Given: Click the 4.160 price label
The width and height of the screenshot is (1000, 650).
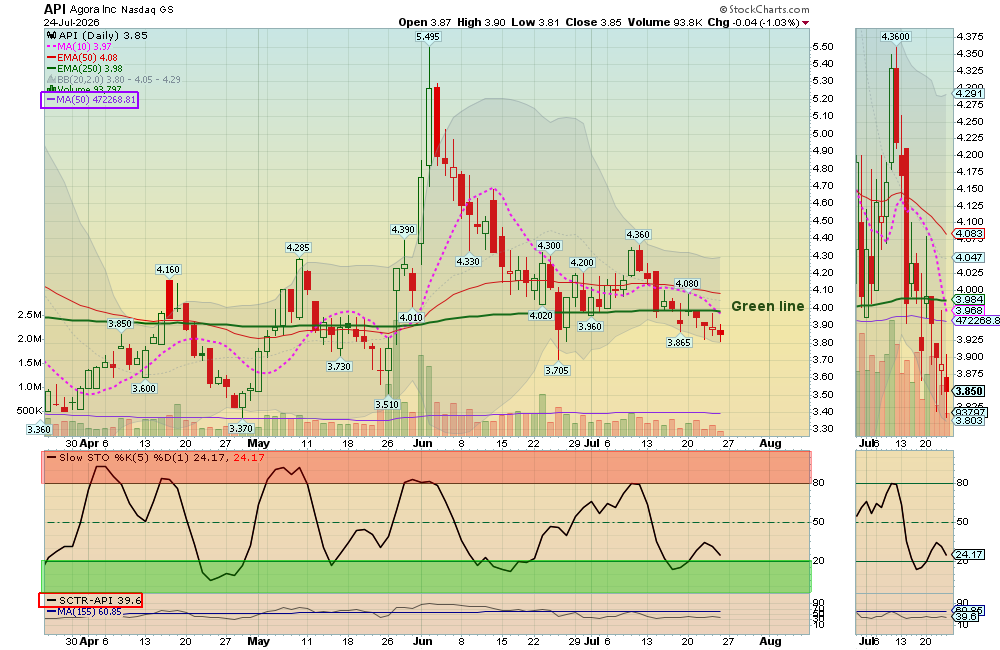Looking at the screenshot, I should click(168, 270).
